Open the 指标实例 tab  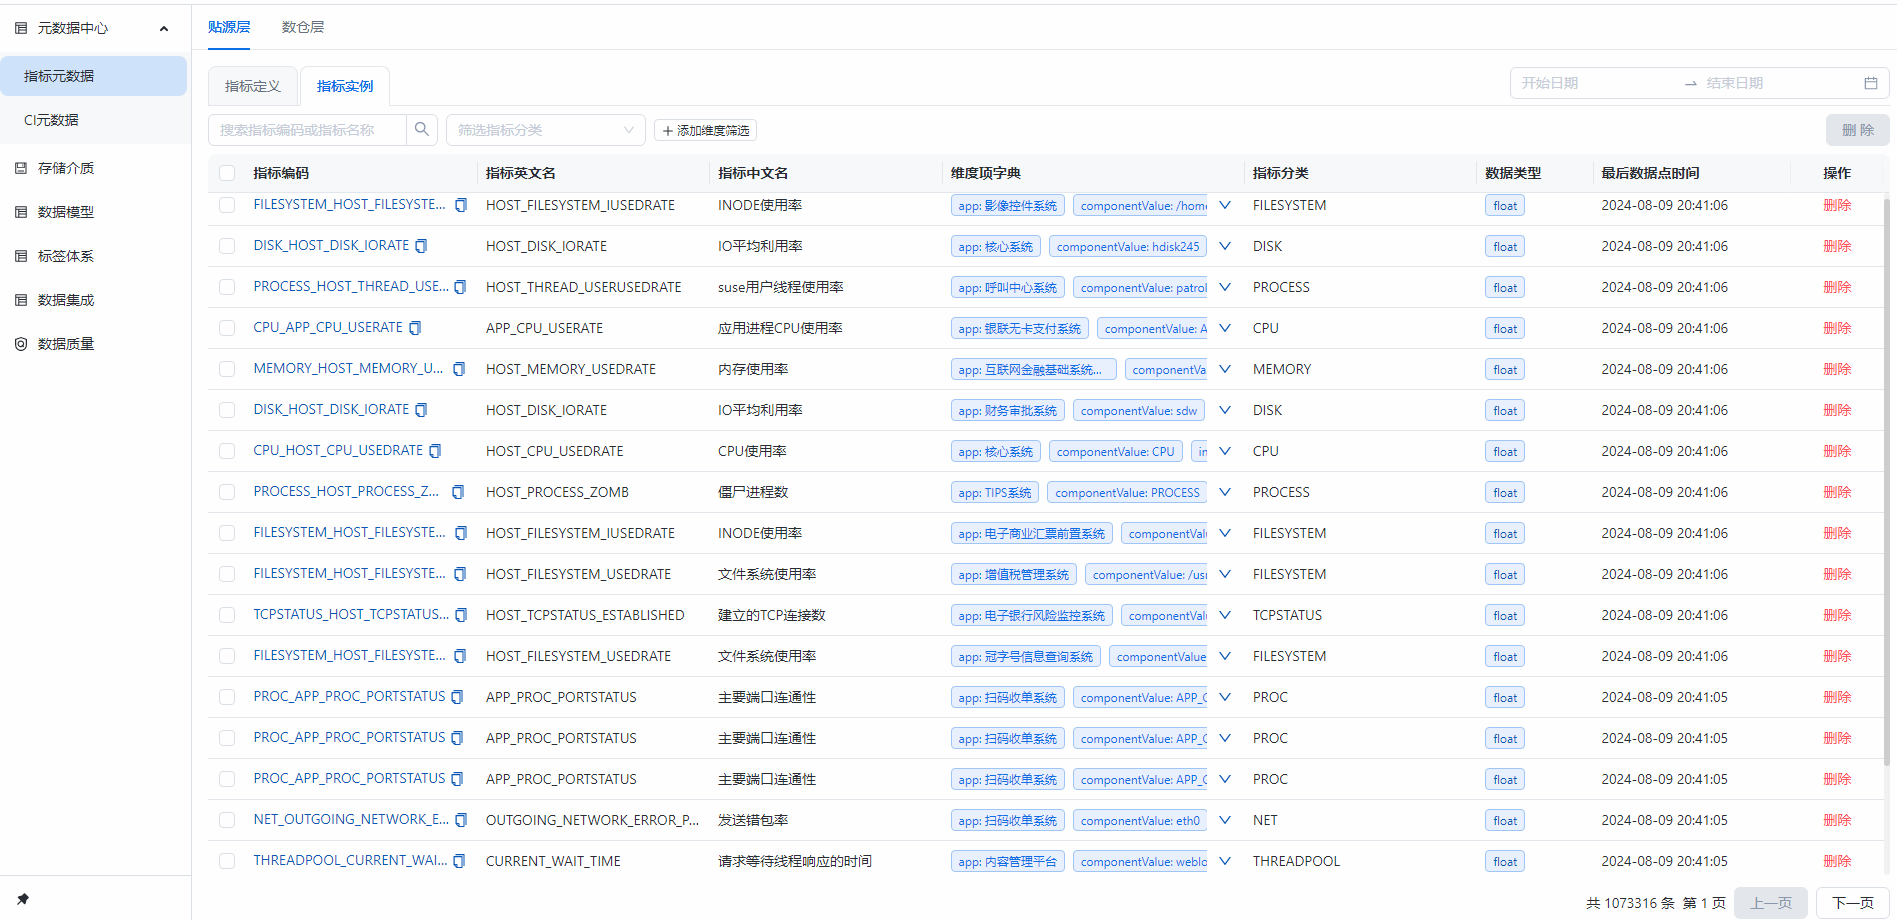[345, 86]
